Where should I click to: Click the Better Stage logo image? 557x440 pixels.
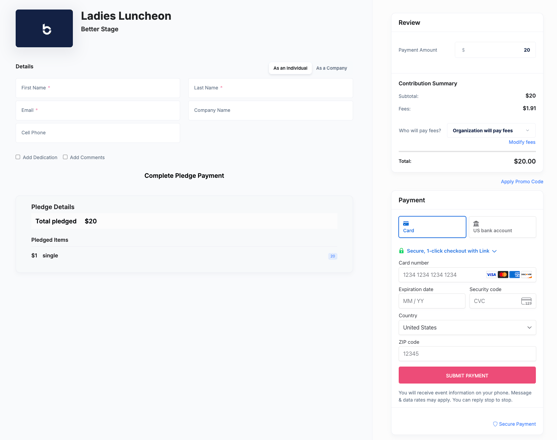(x=44, y=28)
